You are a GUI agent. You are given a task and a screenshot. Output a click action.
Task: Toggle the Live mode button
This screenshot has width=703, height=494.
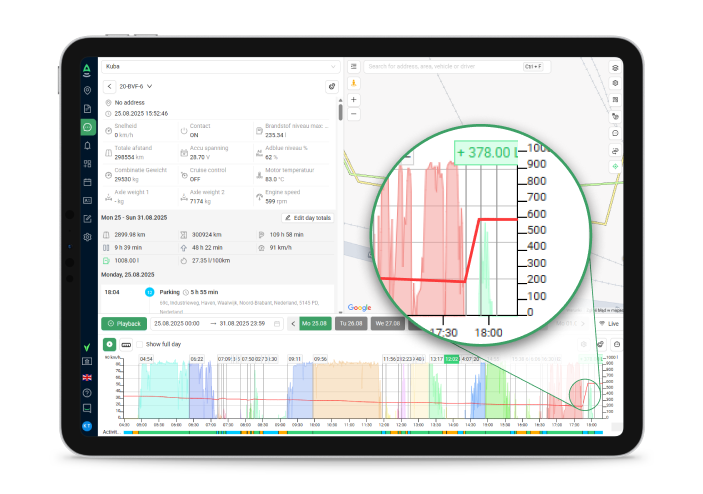pyautogui.click(x=606, y=324)
